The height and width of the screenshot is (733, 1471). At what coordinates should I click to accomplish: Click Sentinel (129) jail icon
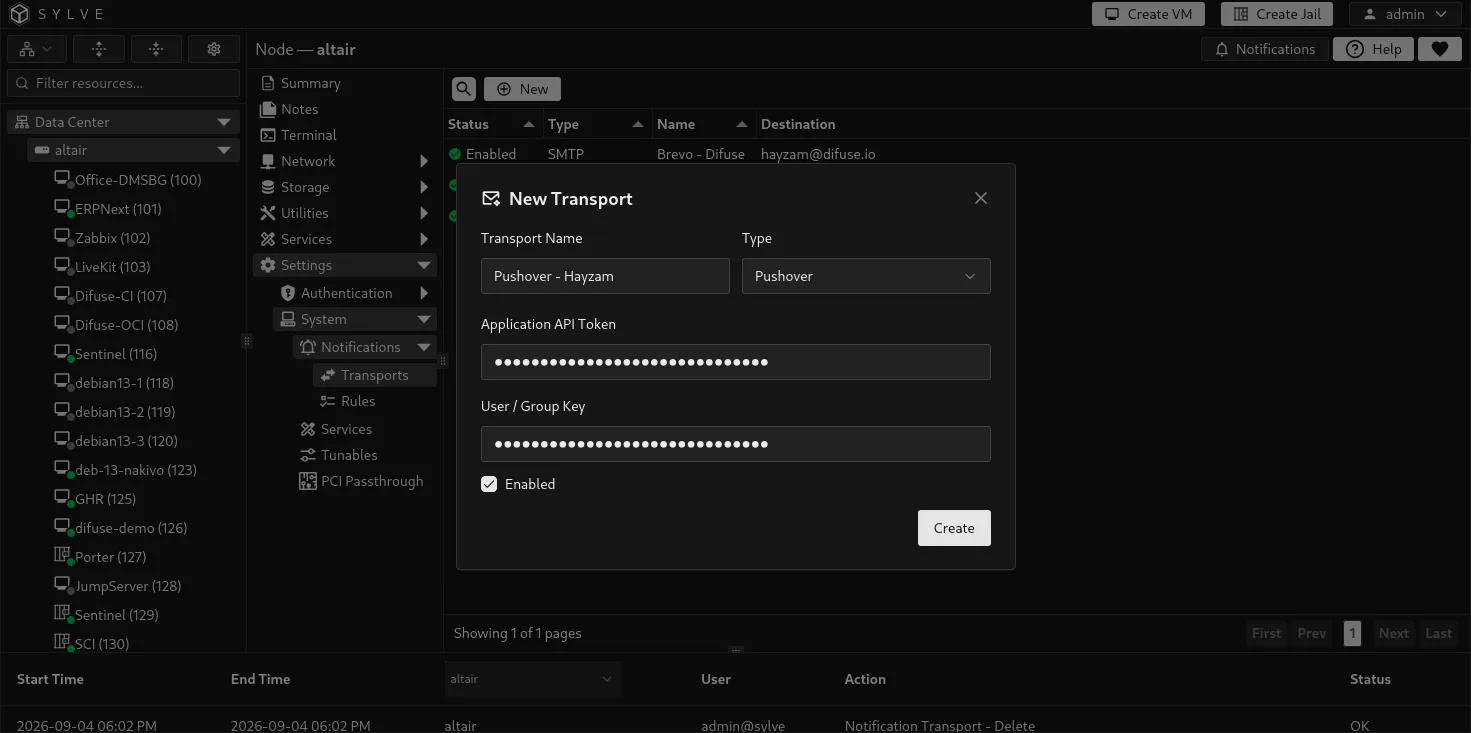coord(62,614)
